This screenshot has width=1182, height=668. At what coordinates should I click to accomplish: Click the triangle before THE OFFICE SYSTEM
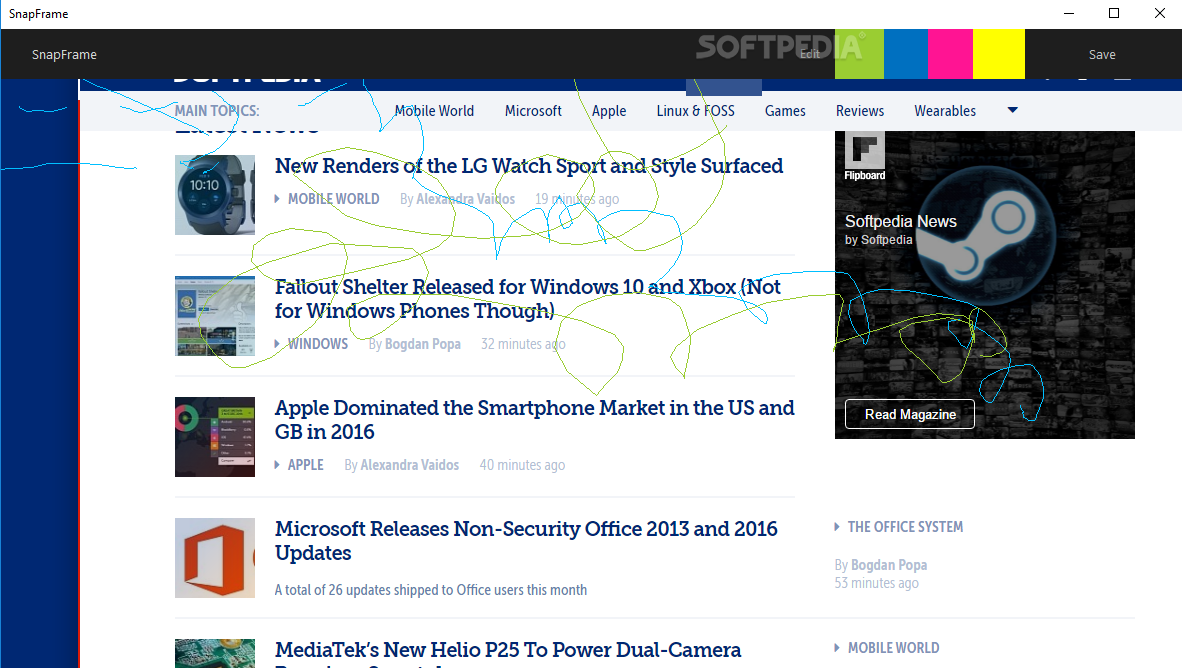pyautogui.click(x=837, y=527)
